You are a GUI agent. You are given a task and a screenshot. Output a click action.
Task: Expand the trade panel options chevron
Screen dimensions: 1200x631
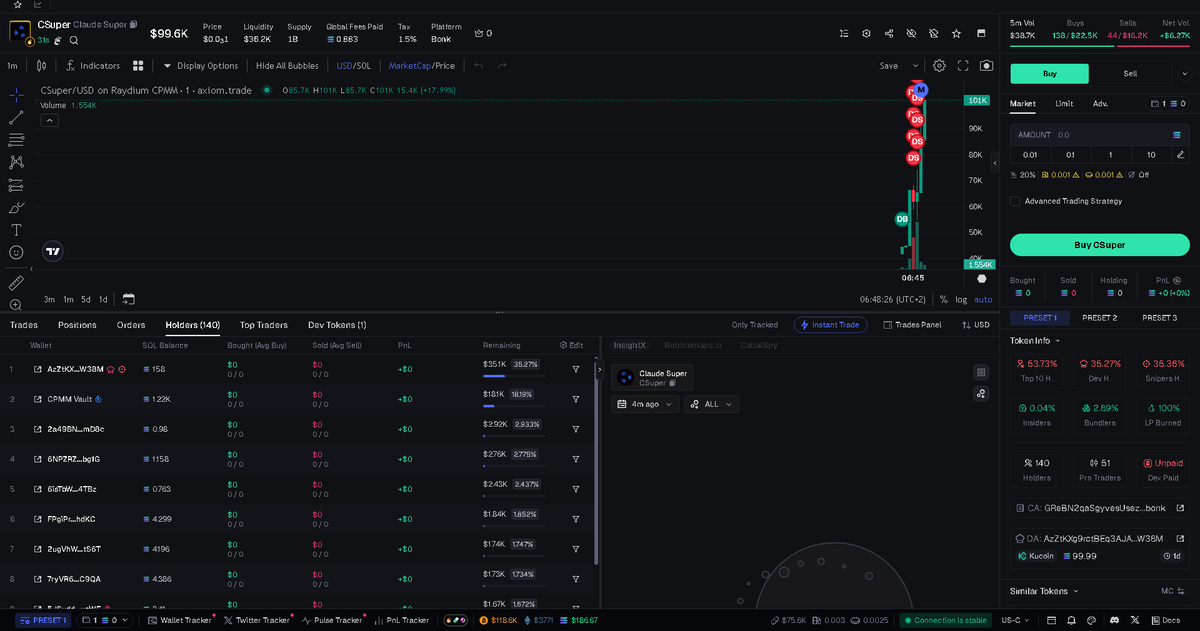click(x=1184, y=73)
